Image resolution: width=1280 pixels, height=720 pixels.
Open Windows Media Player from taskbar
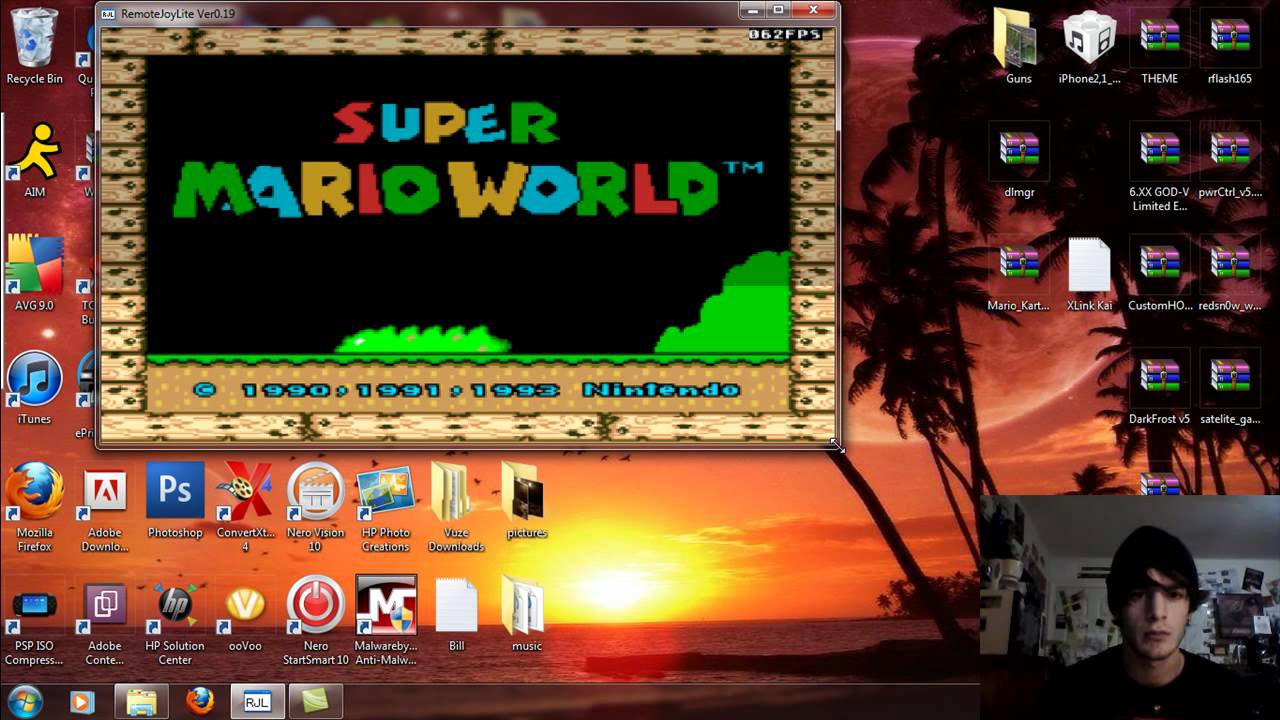[x=82, y=702]
